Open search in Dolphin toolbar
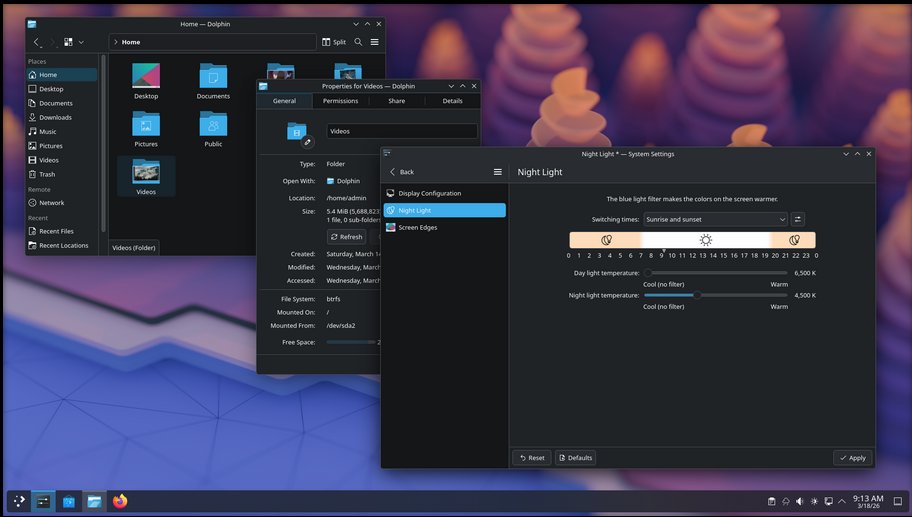This screenshot has width=912, height=517. click(x=358, y=42)
